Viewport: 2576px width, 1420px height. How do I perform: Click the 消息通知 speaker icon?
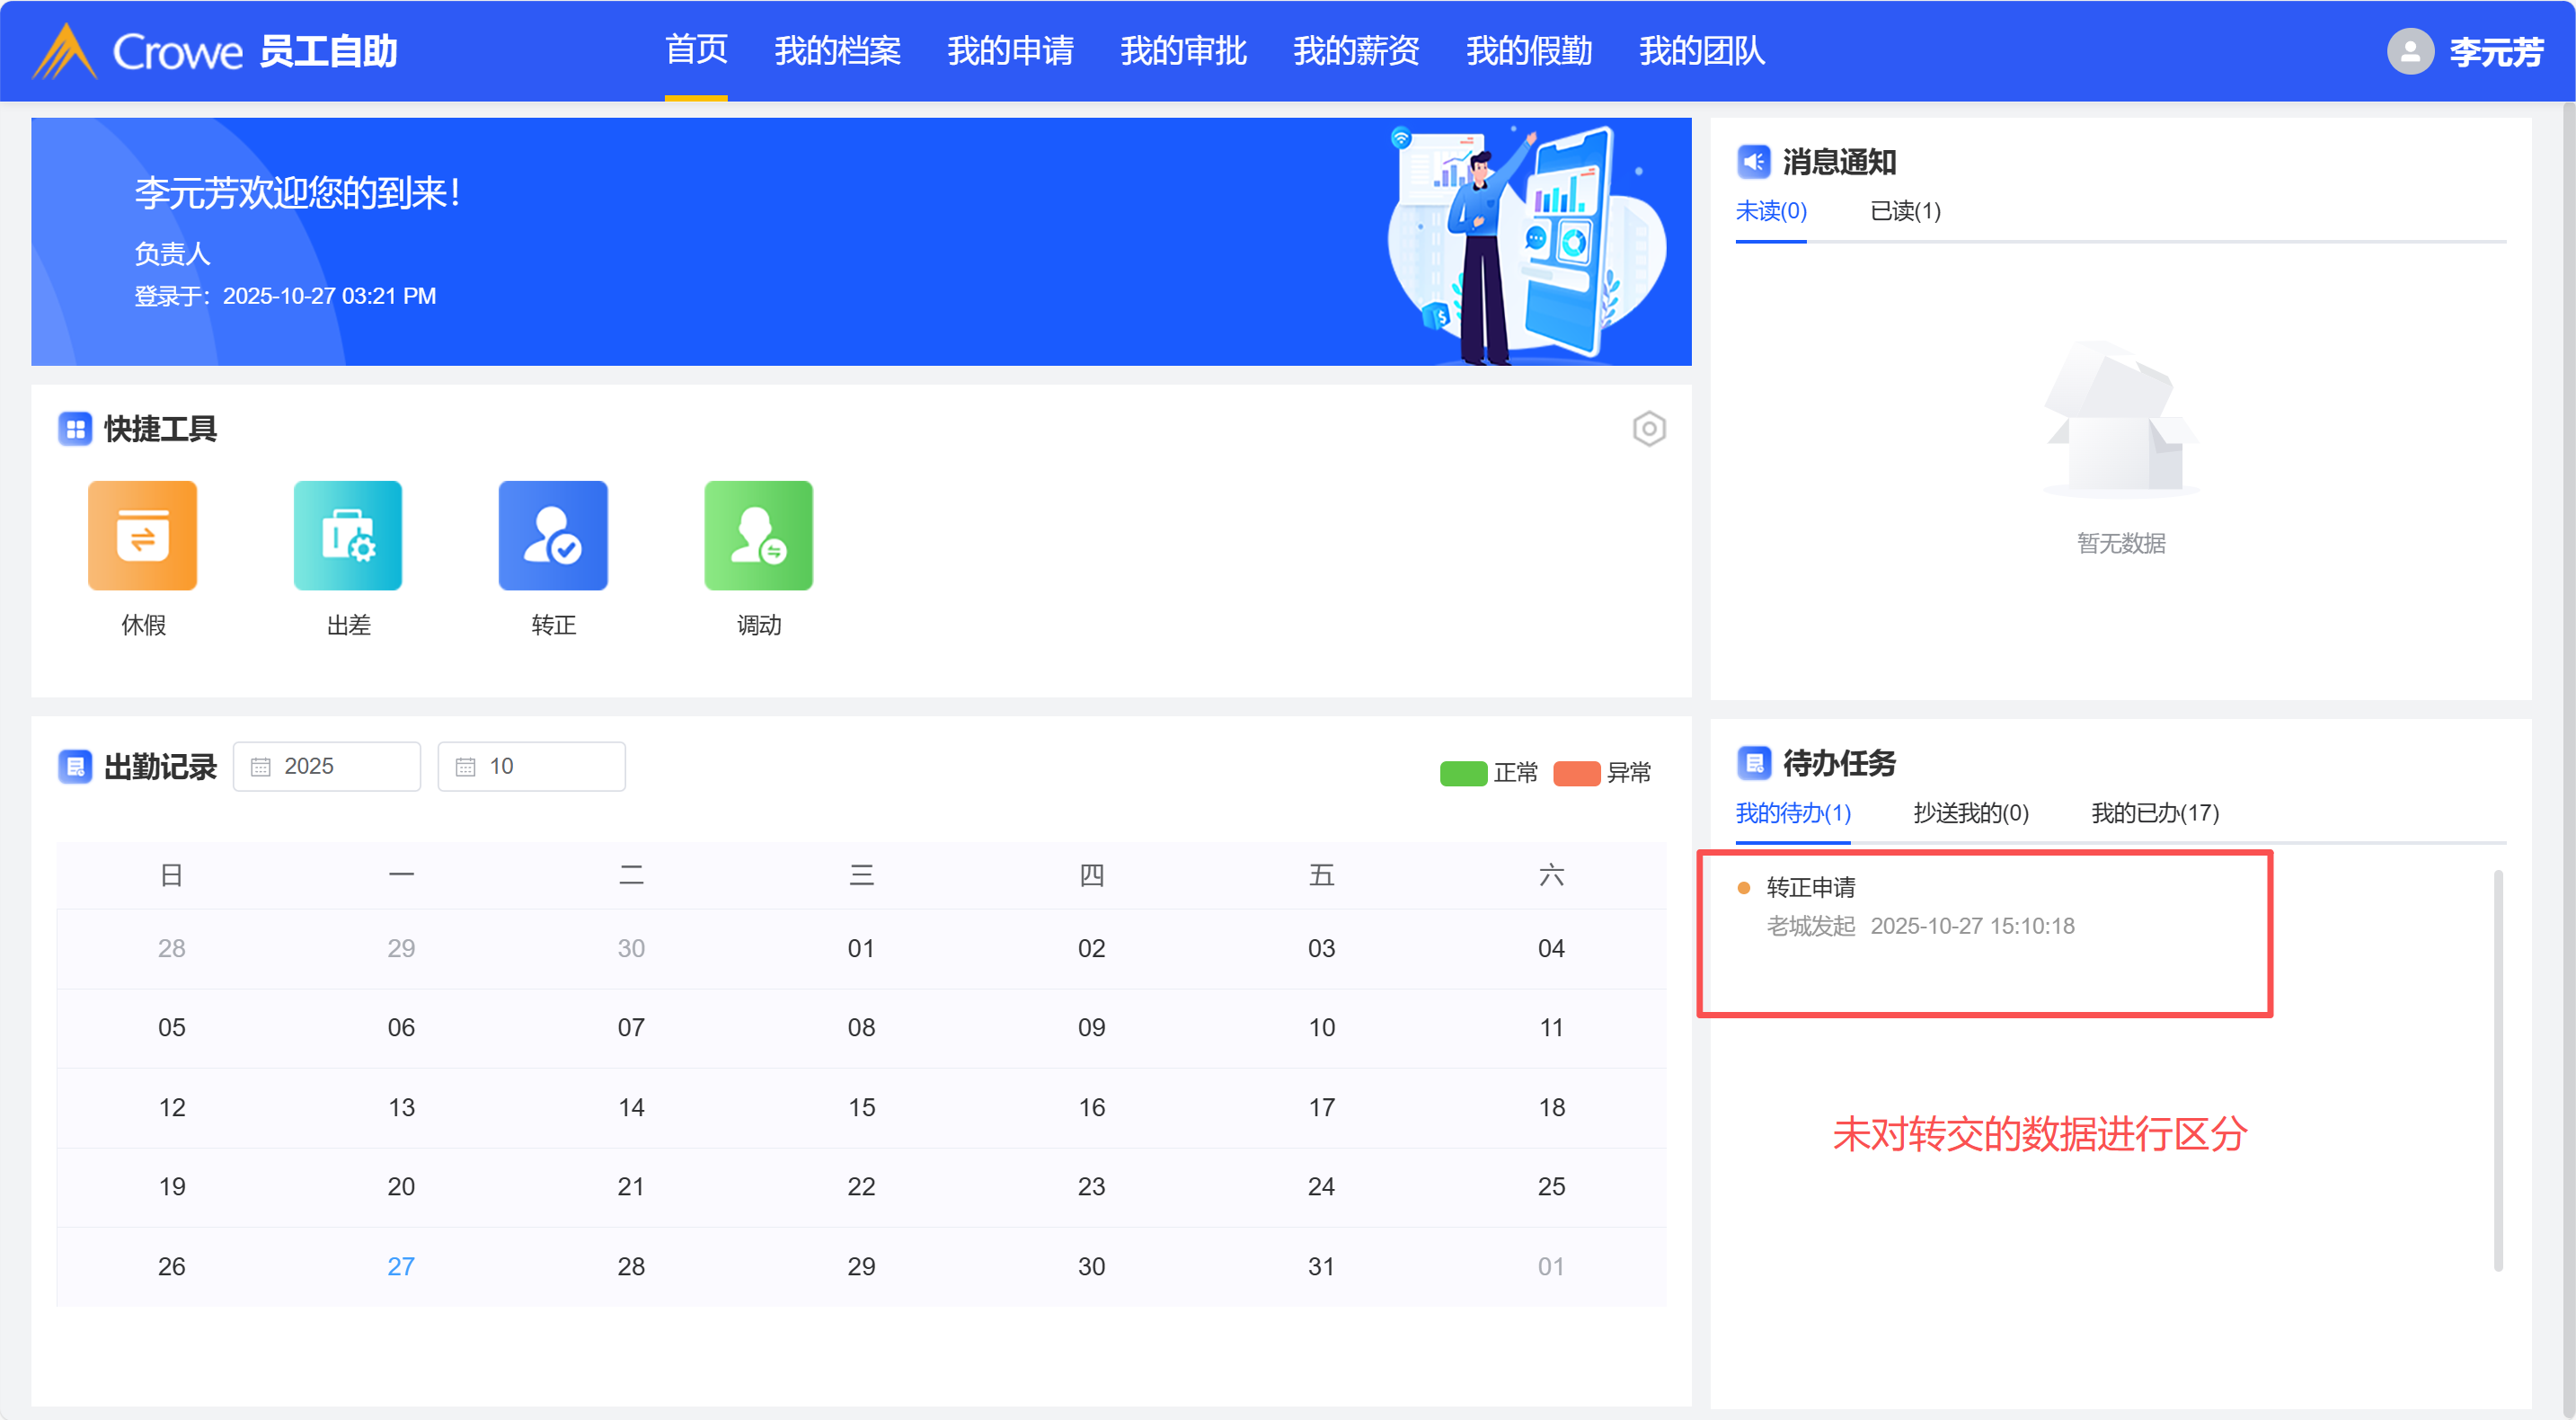(x=1754, y=162)
